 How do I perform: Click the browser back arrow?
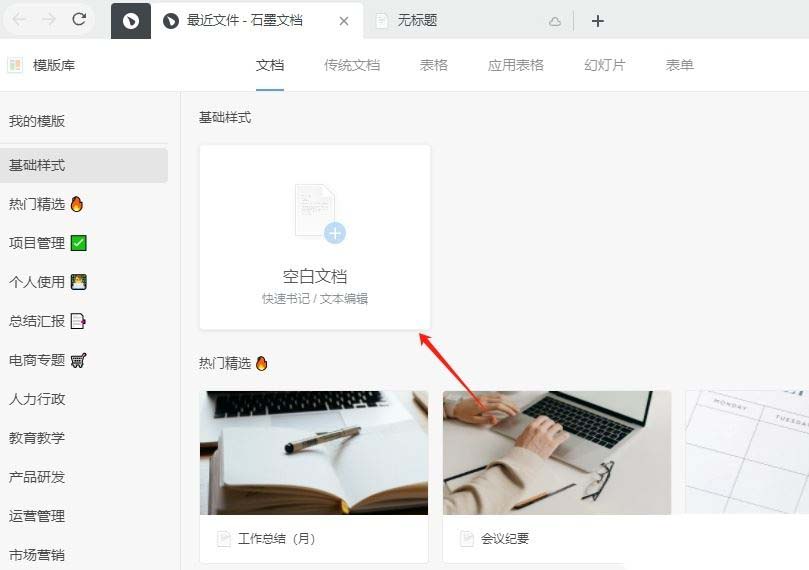20,20
